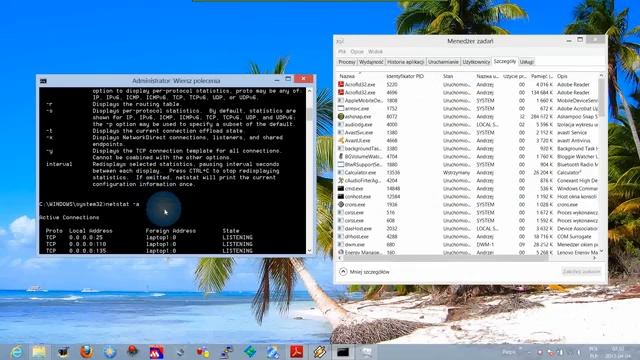
Task: Click the AvastUI.exe process icon
Action: click(341, 140)
